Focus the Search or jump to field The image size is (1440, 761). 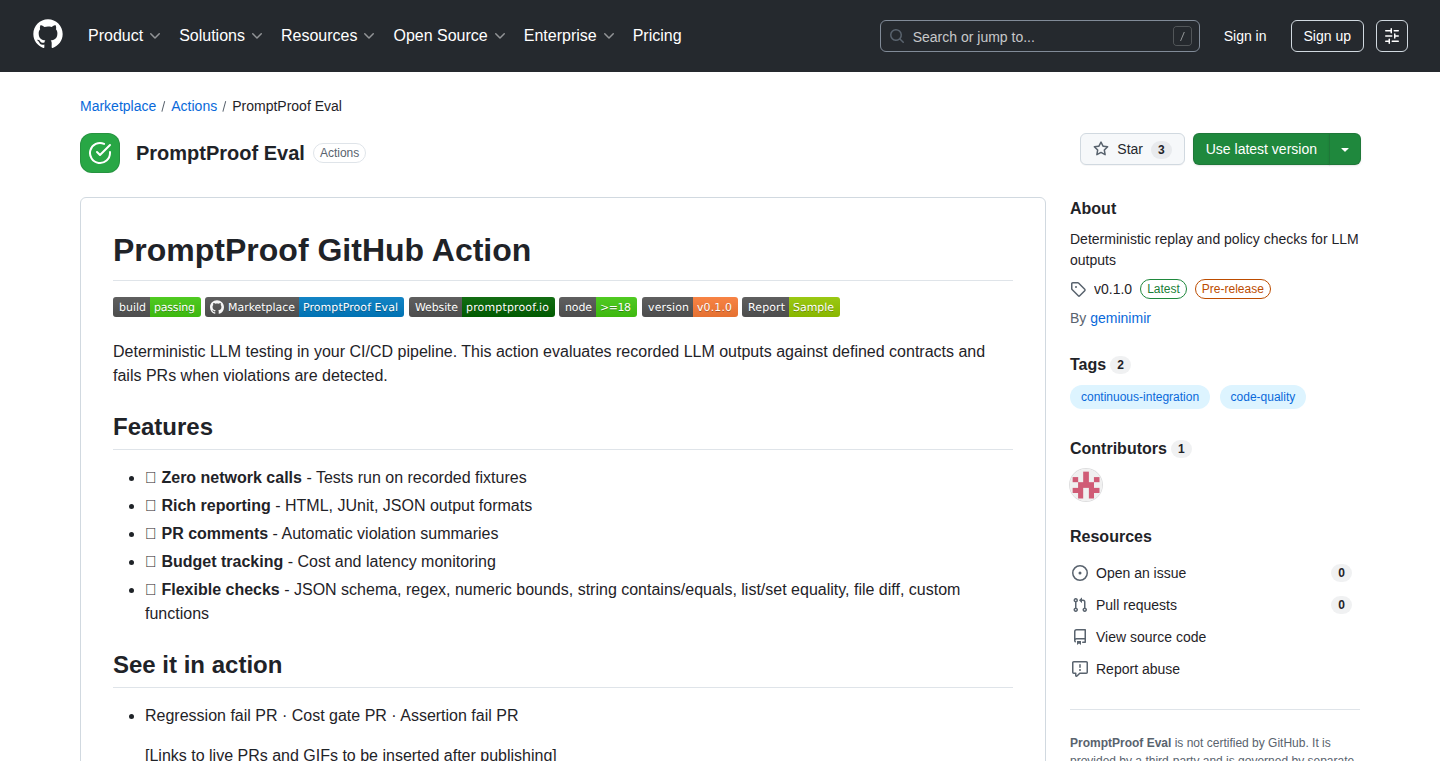point(1040,36)
